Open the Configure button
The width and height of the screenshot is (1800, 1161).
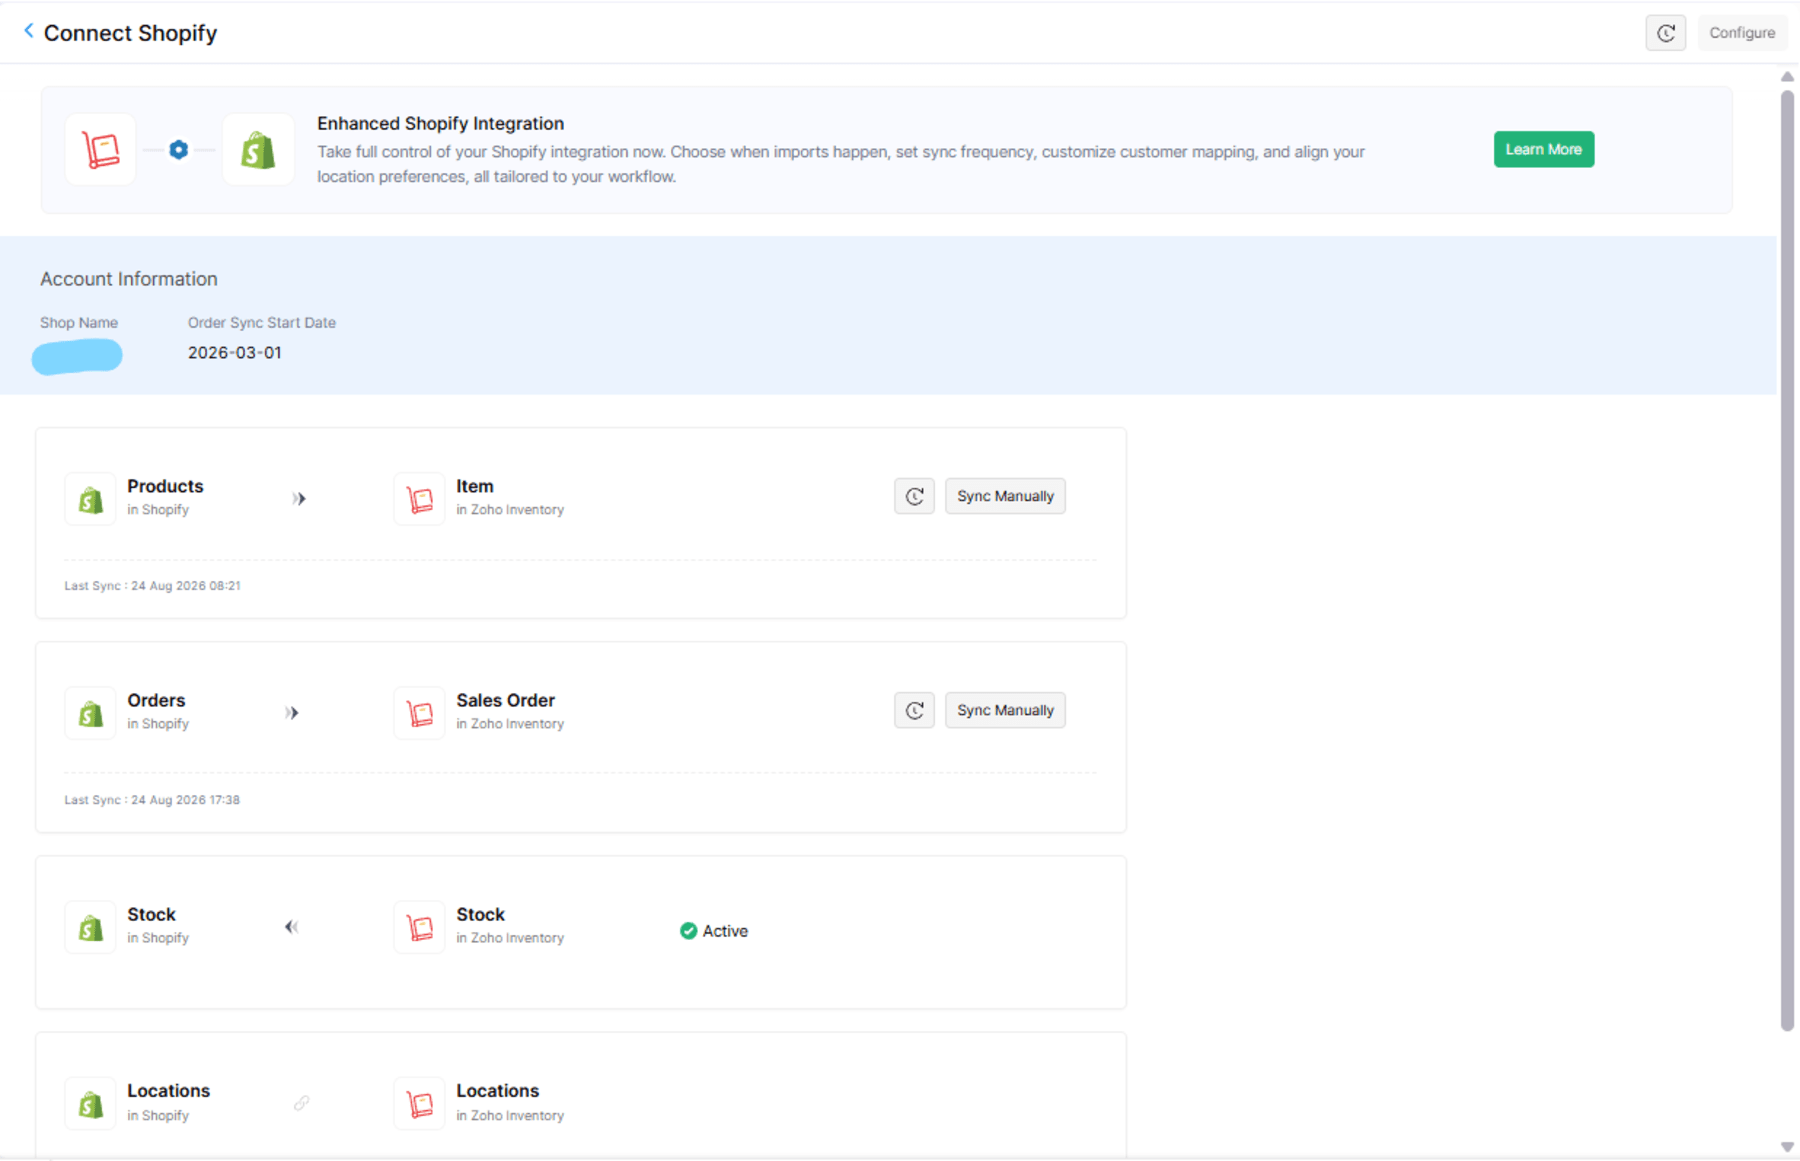[x=1742, y=33]
